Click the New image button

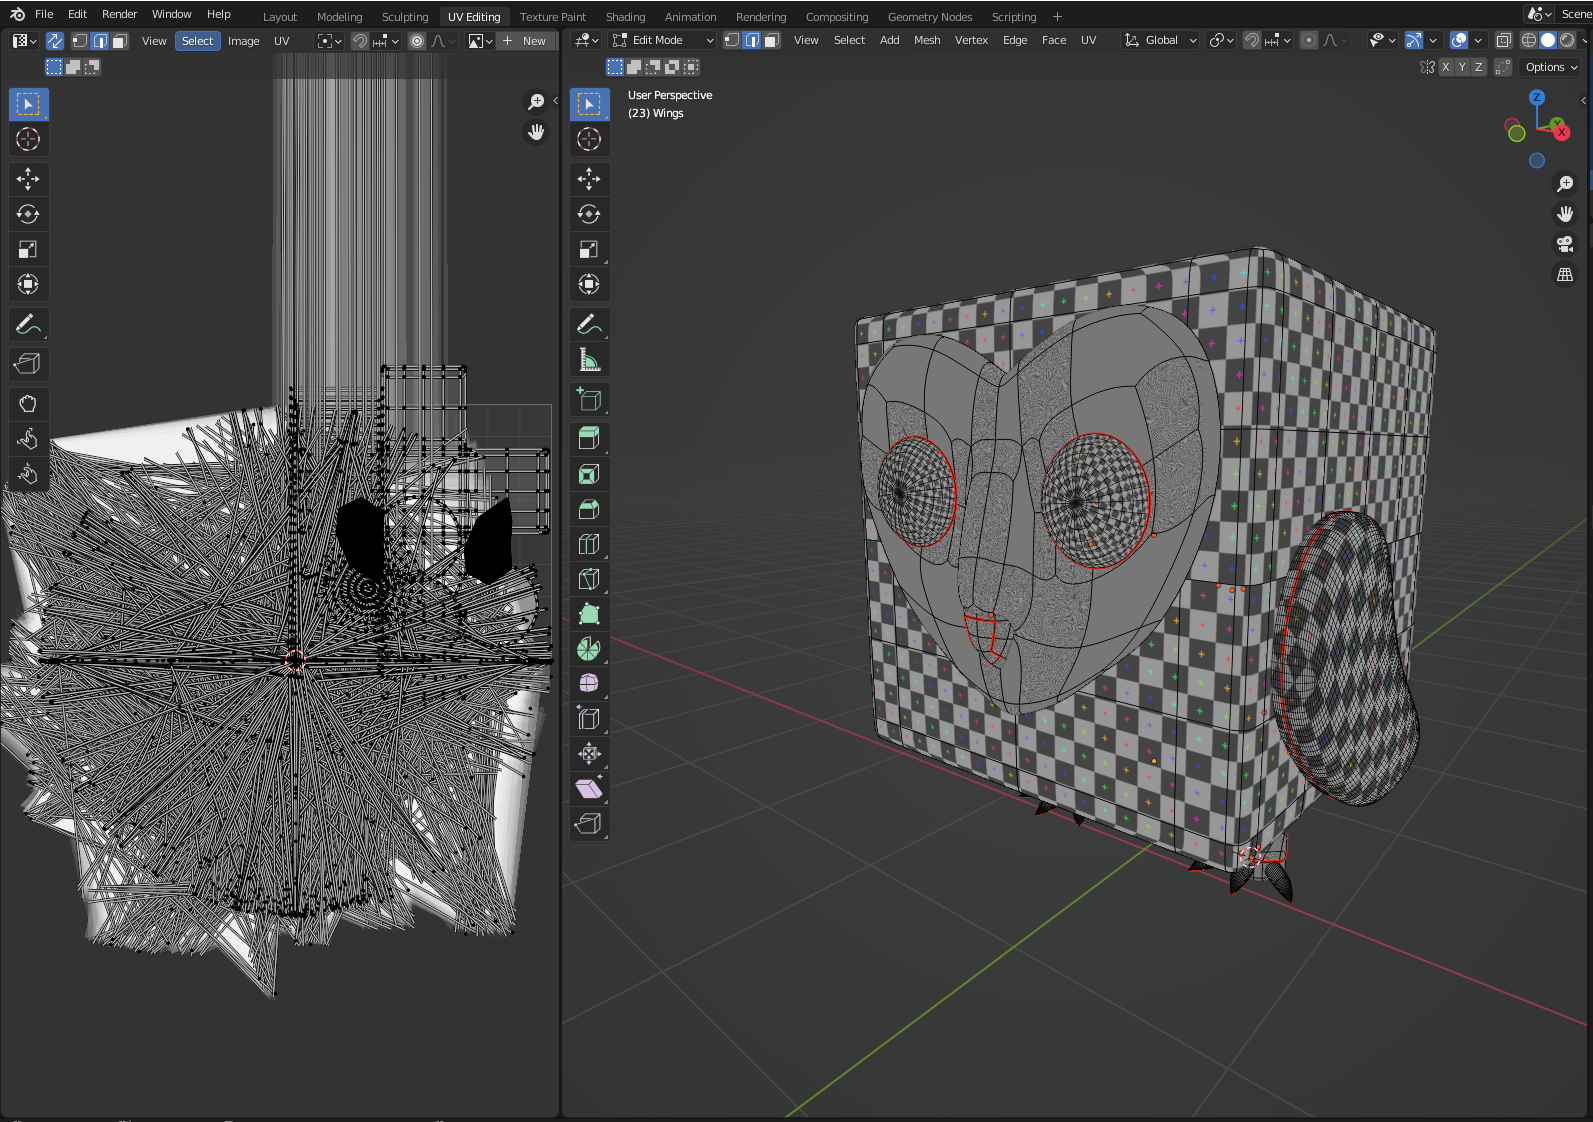pos(525,41)
